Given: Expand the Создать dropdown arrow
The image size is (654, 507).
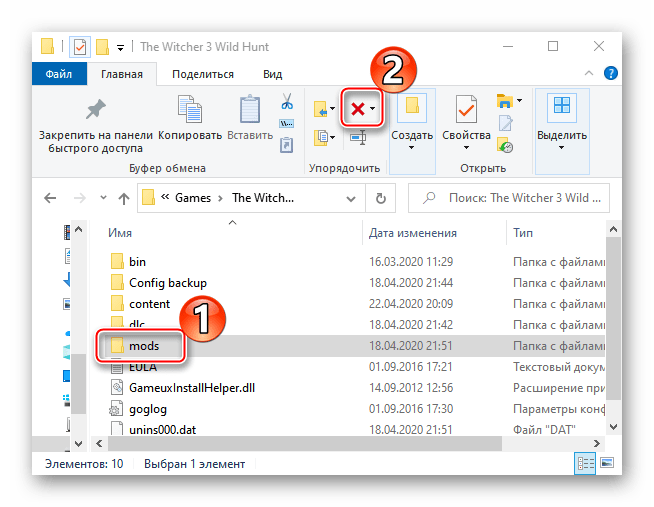Looking at the screenshot, I should pos(412,148).
